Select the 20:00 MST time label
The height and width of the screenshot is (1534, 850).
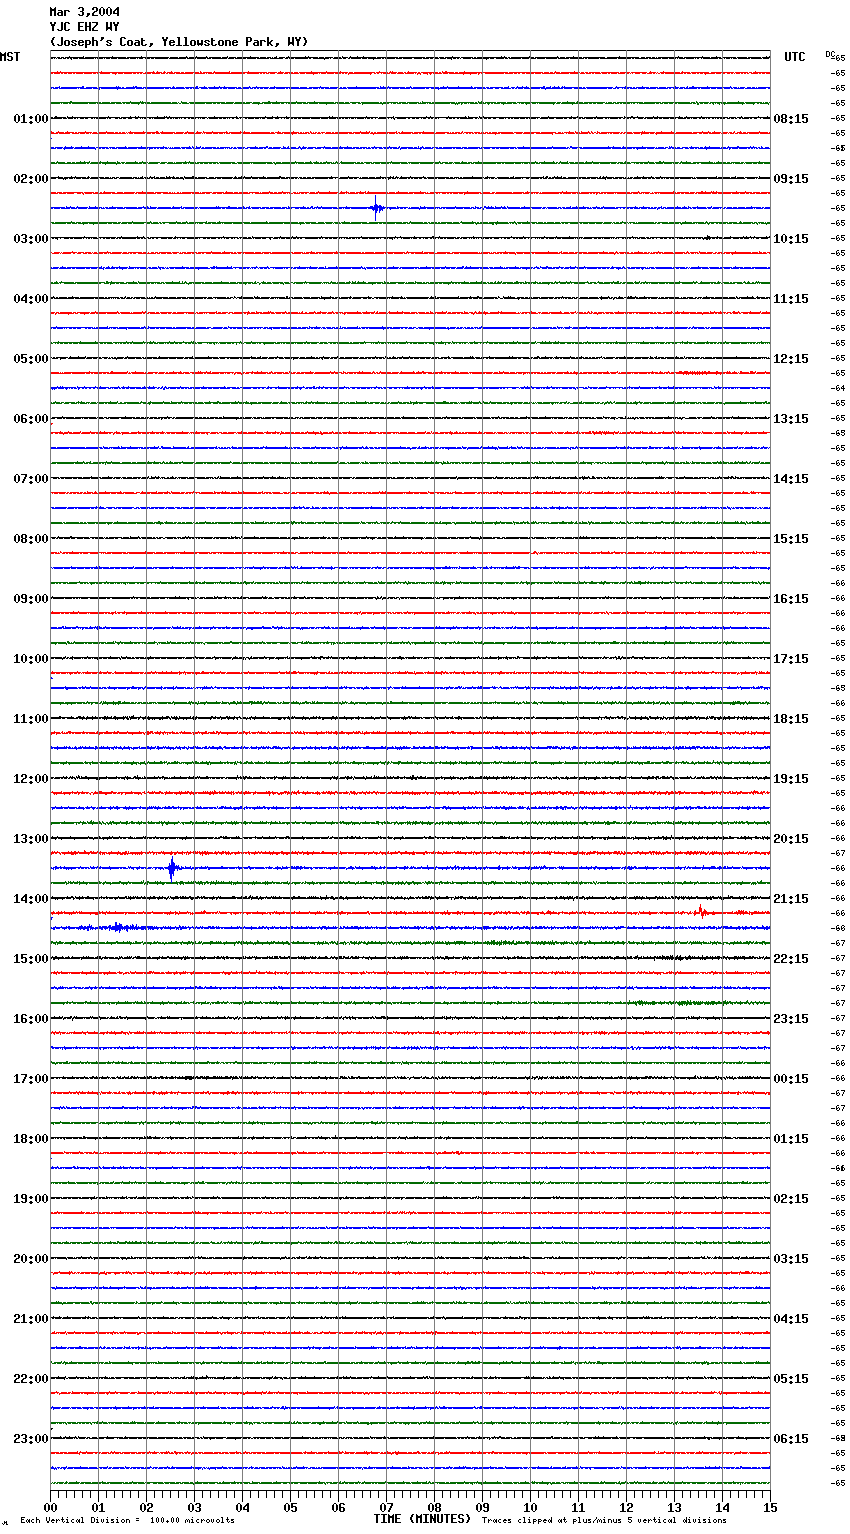pyautogui.click(x=31, y=1259)
